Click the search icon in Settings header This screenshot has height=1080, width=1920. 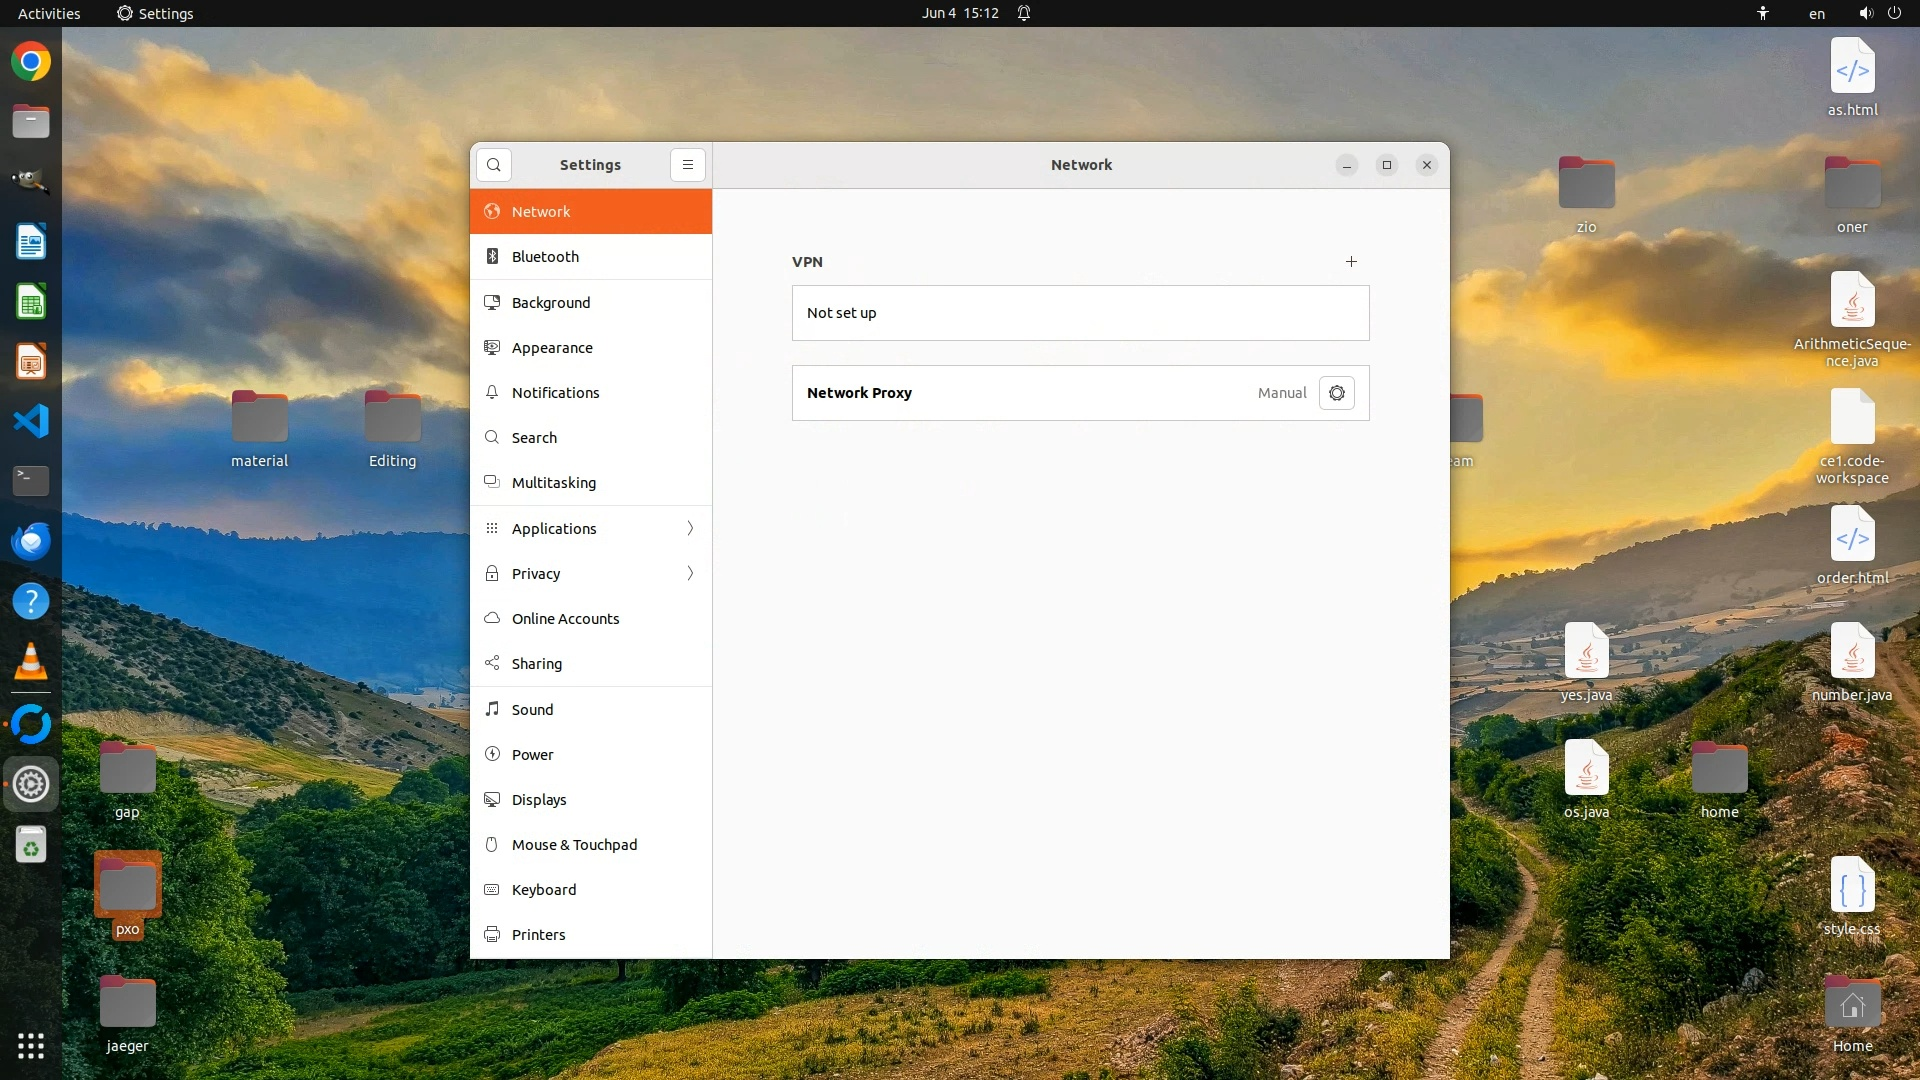pos(494,165)
